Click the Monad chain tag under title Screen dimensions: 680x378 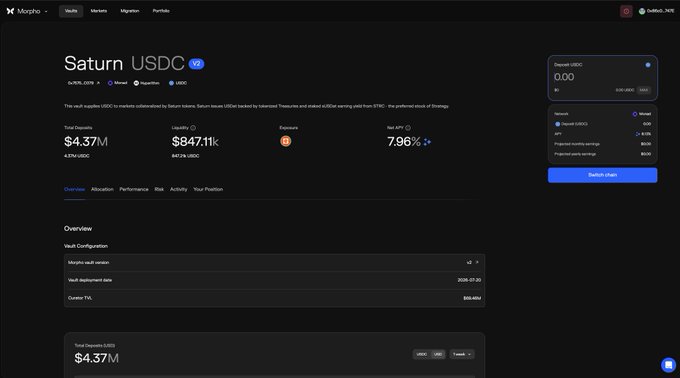[x=118, y=83]
